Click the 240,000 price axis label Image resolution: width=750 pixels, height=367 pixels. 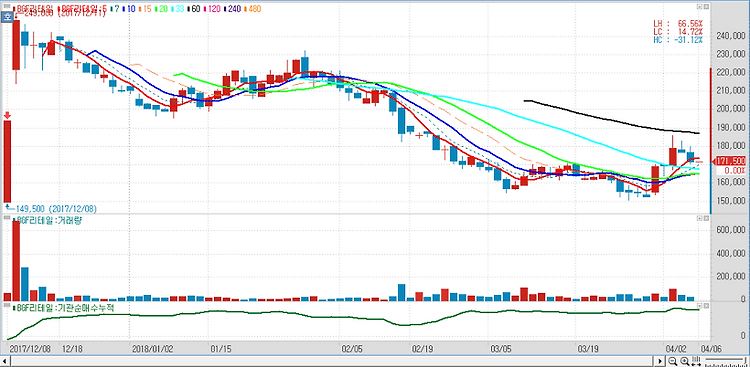(732, 36)
